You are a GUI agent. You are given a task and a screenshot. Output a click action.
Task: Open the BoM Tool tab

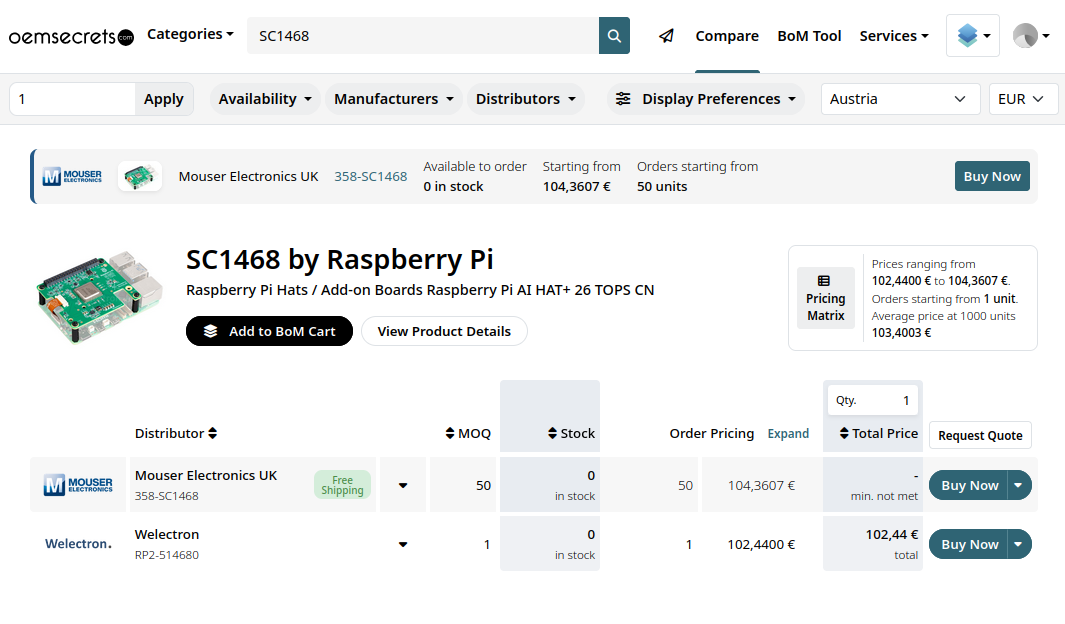pyautogui.click(x=809, y=36)
